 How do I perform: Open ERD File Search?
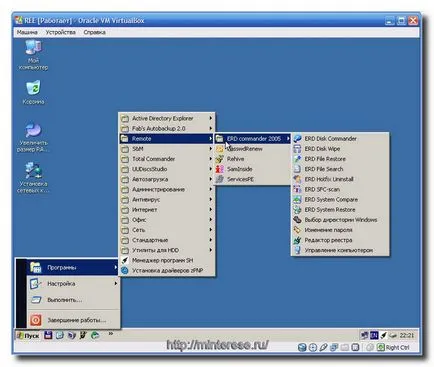tap(340, 169)
